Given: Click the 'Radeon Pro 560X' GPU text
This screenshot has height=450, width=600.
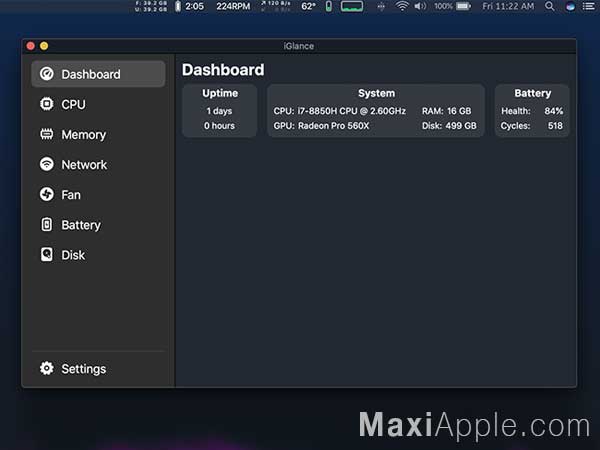Looking at the screenshot, I should [334, 126].
